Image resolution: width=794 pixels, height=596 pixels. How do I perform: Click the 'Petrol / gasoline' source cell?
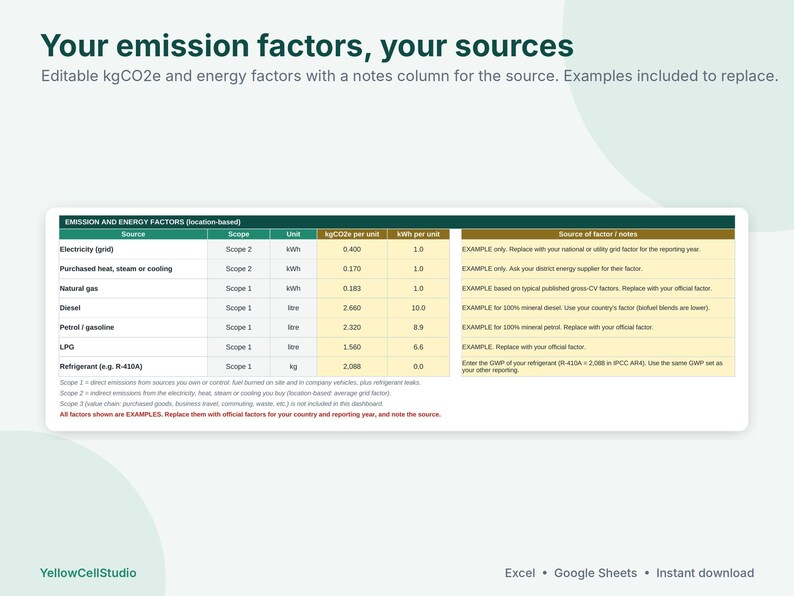point(133,328)
